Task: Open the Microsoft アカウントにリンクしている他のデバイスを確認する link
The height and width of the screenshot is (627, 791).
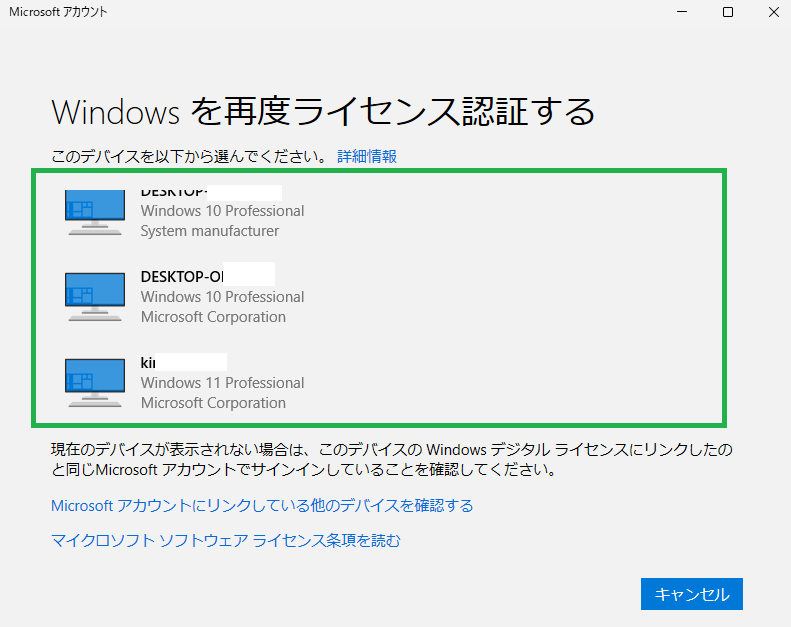Action: (262, 505)
